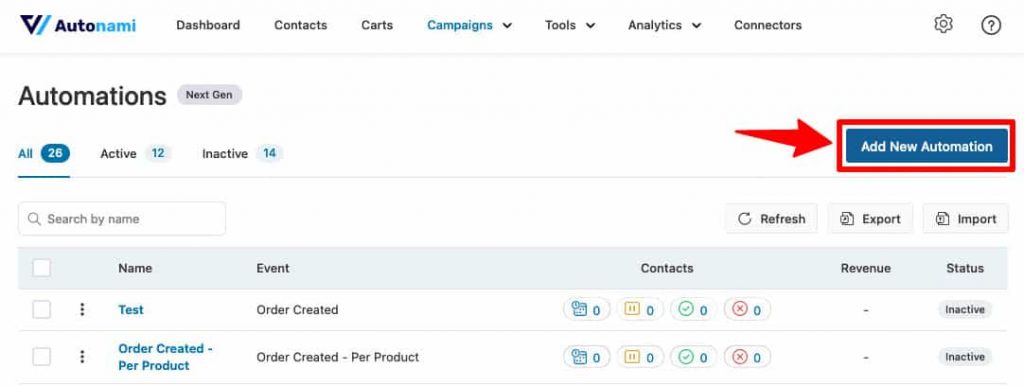The image size is (1024, 386).
Task: Switch to the Active tab
Action: (135, 154)
